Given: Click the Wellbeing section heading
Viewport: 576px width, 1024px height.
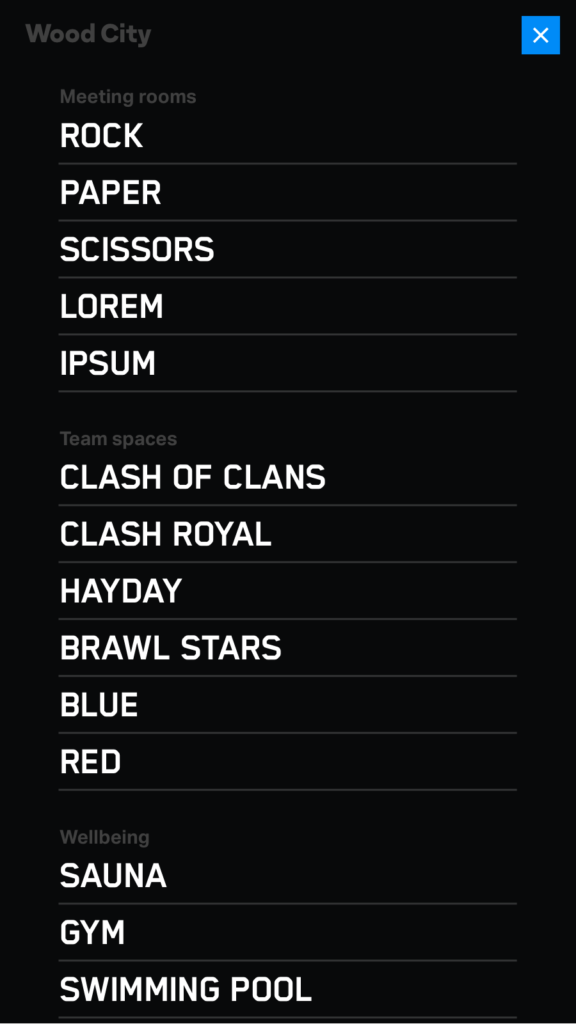Looking at the screenshot, I should pos(104,837).
